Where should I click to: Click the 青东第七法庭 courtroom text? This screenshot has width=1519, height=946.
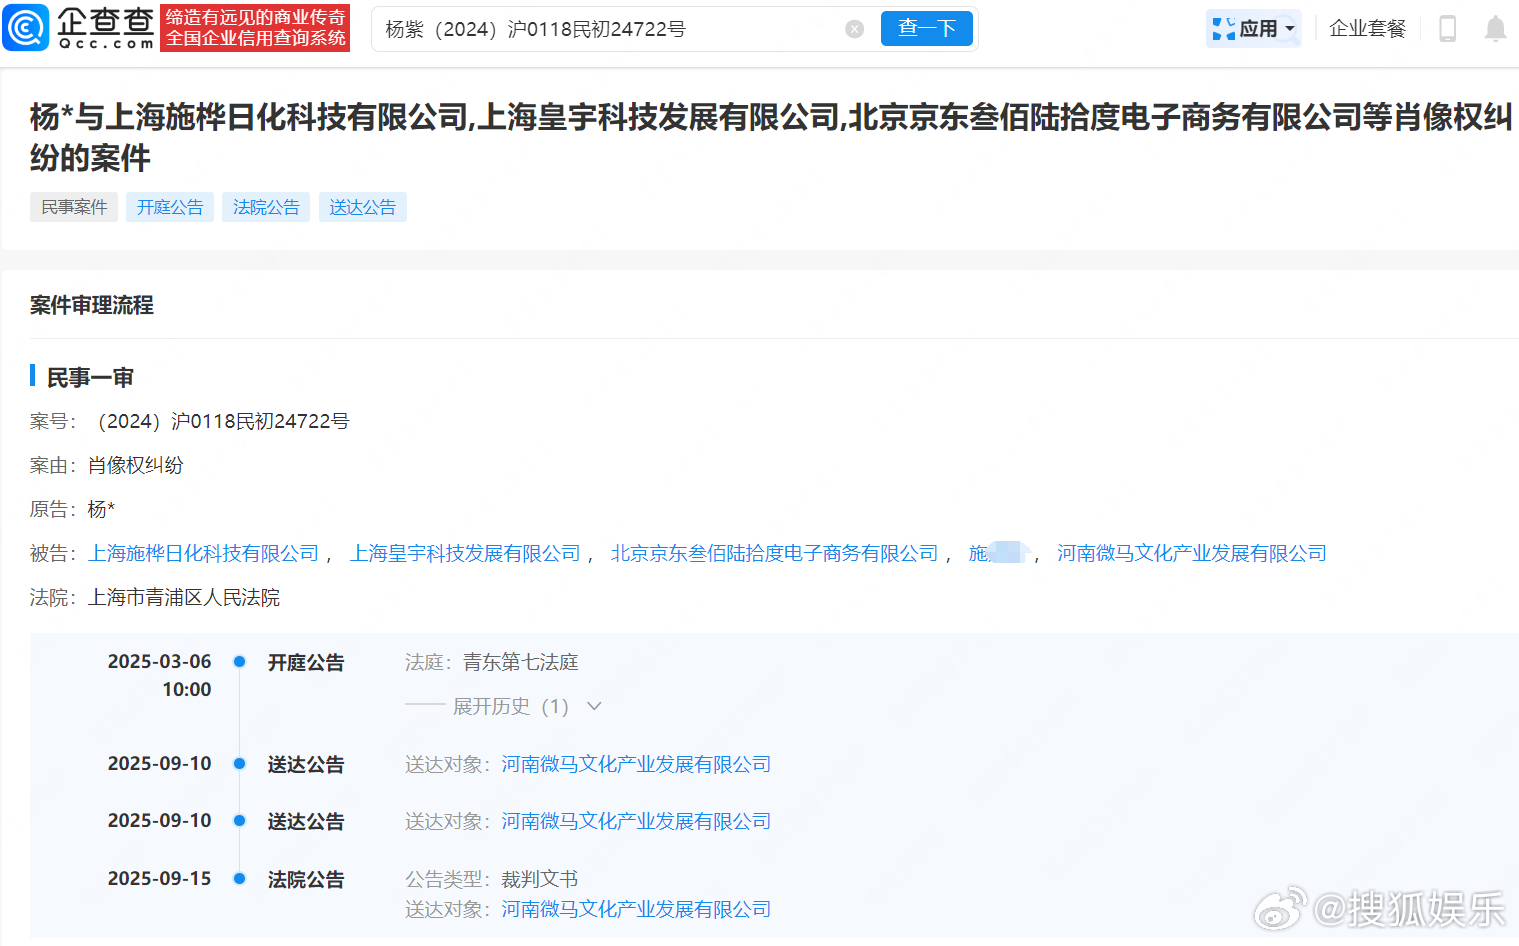520,662
